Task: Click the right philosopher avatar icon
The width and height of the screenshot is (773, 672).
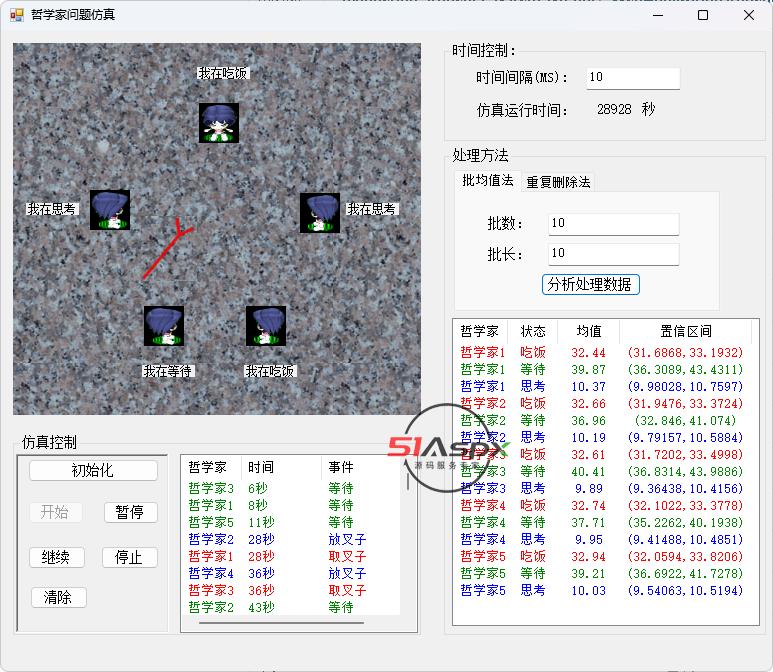Action: [320, 213]
